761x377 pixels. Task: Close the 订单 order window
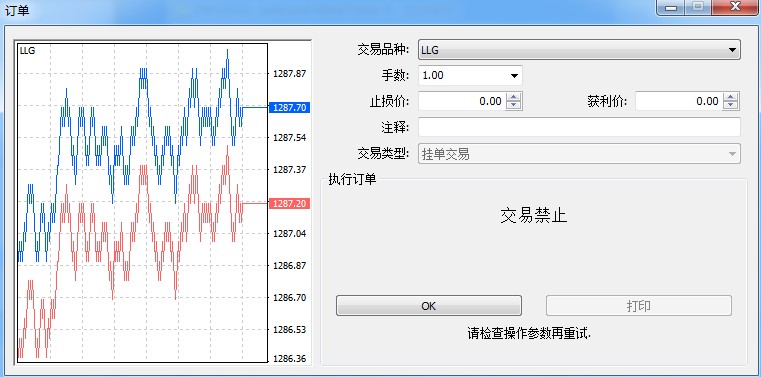click(x=735, y=7)
